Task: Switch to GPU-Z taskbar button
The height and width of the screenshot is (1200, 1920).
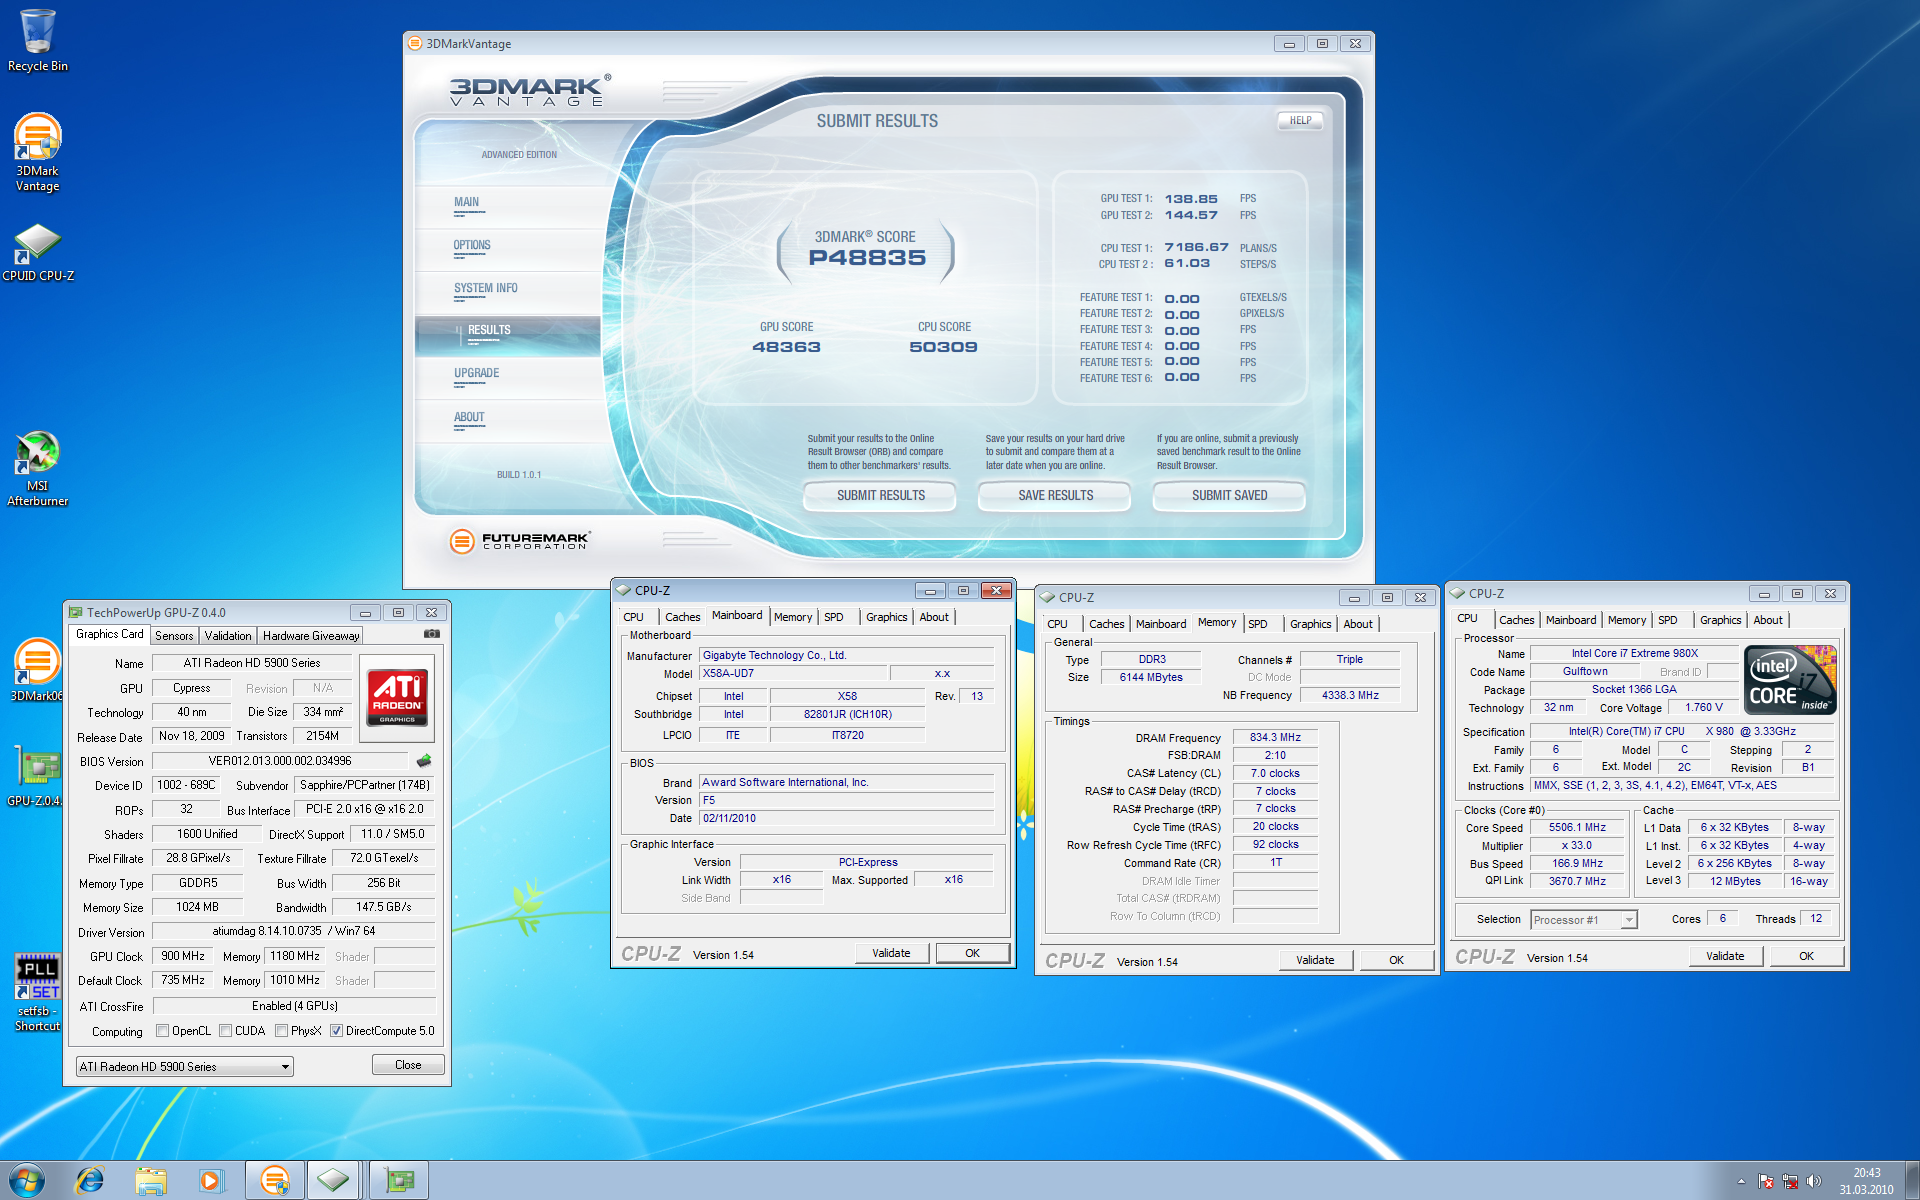Action: point(399,1181)
